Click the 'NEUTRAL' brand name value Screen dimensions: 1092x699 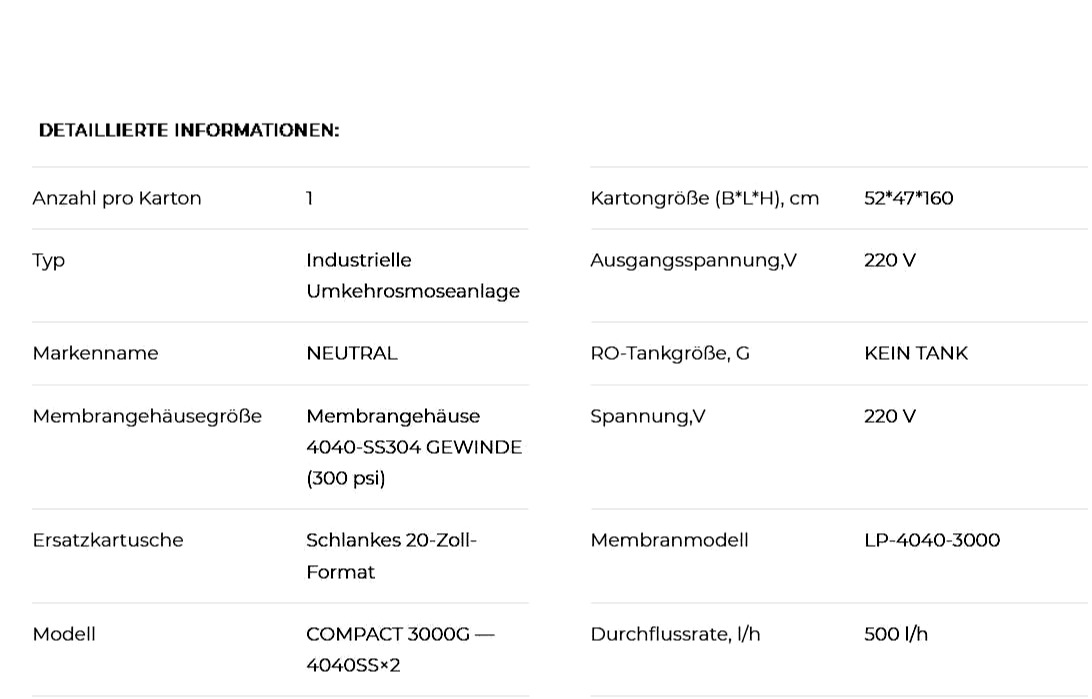[352, 354]
